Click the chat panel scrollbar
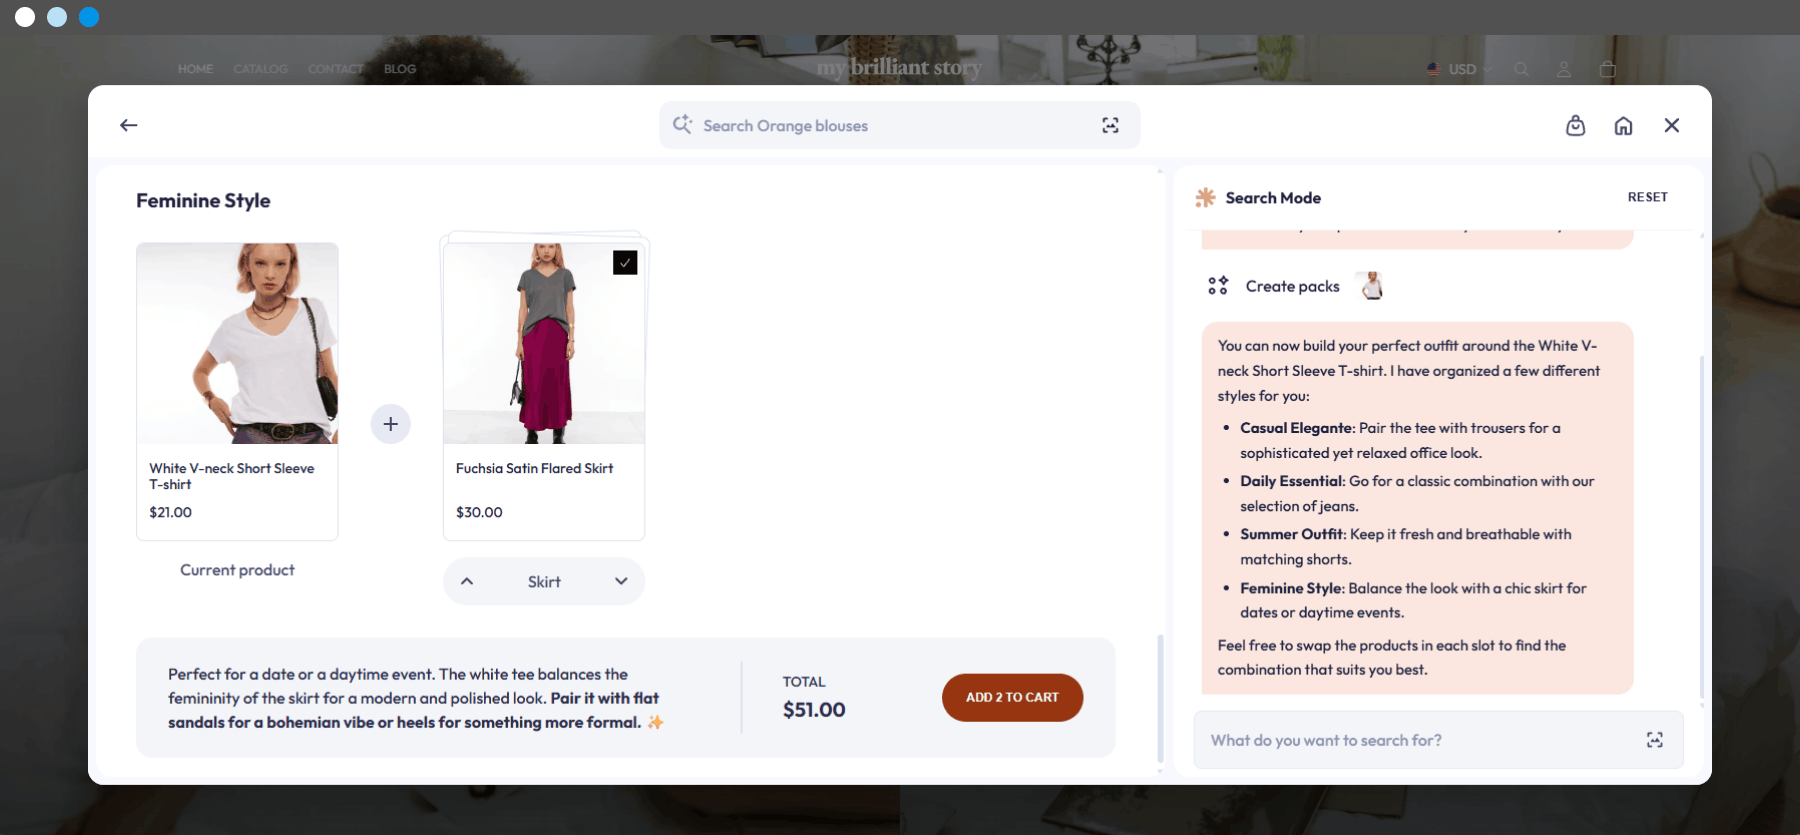1800x835 pixels. 1701,528
